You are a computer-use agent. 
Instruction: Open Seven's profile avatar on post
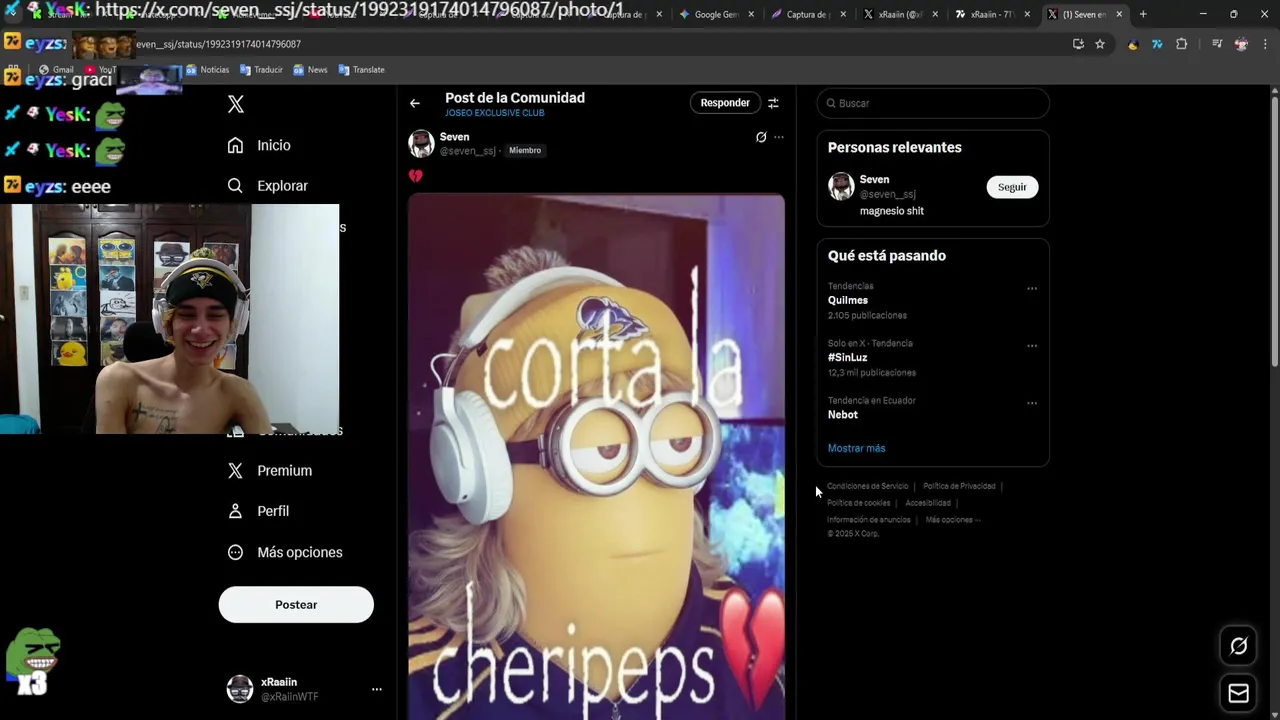coord(422,144)
